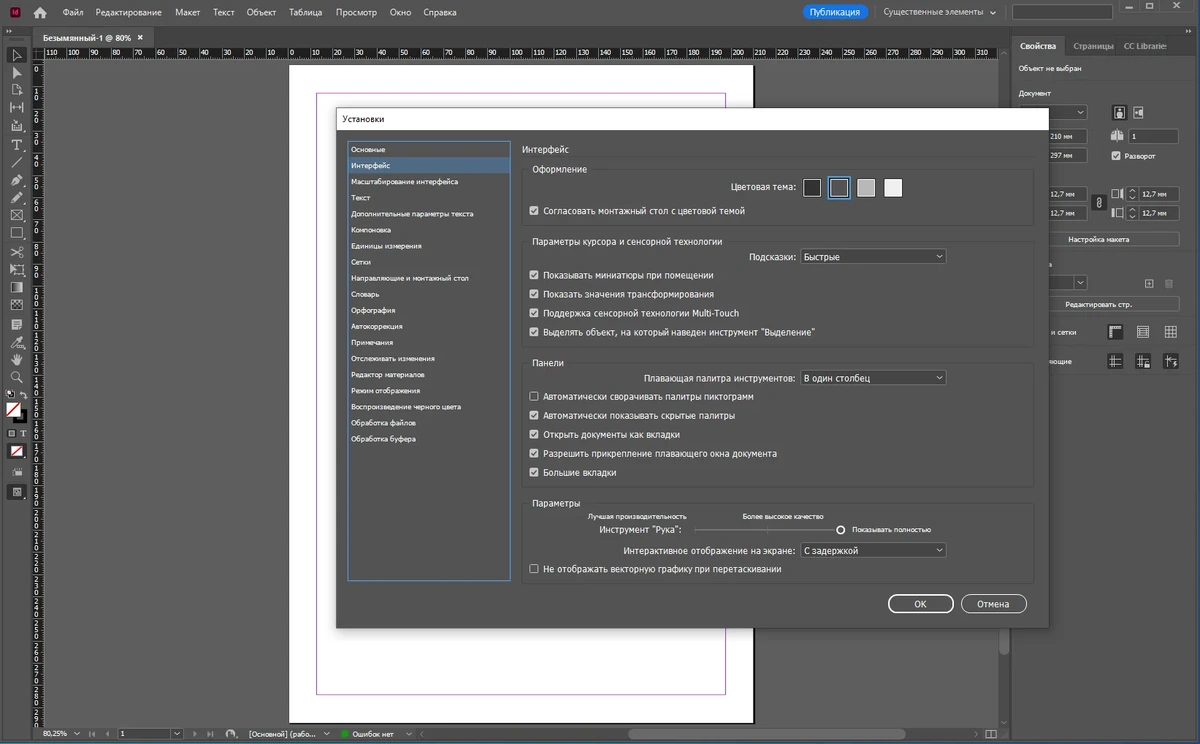Open the 'Таблица' menu
Viewport: 1200px width, 744px height.
point(305,13)
